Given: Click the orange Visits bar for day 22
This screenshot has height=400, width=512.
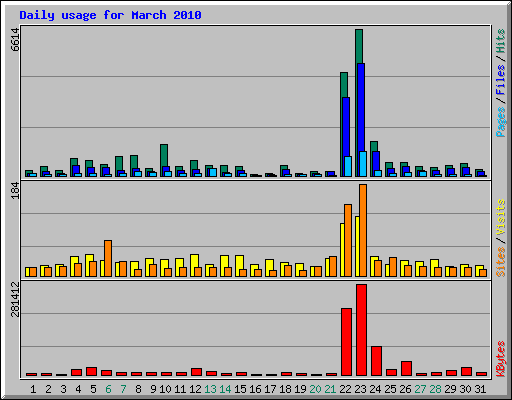Looking at the screenshot, I should [x=348, y=240].
